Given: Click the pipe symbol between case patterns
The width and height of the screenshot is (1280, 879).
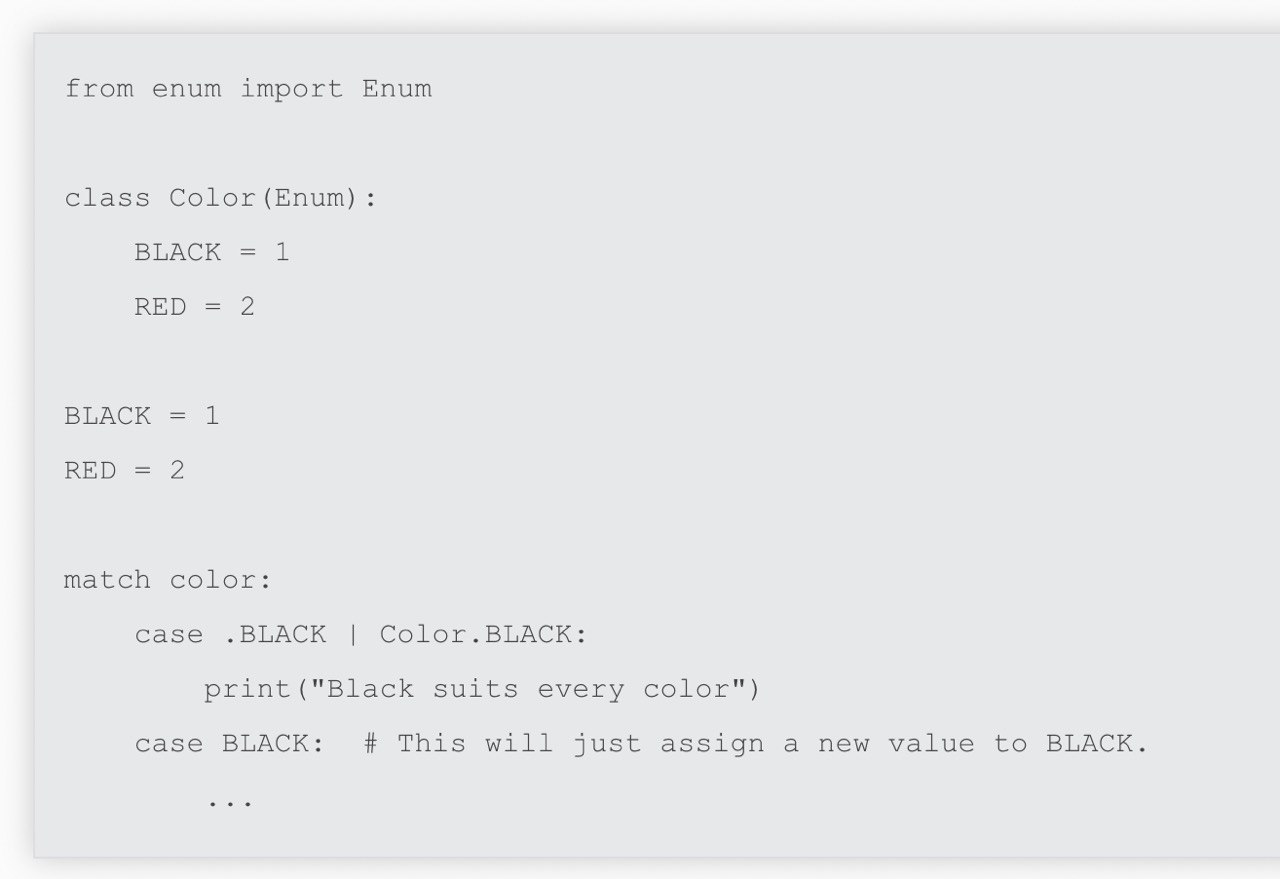Looking at the screenshot, I should (x=353, y=635).
